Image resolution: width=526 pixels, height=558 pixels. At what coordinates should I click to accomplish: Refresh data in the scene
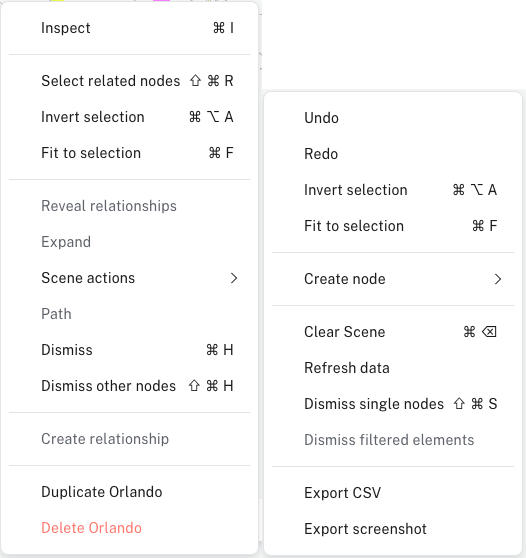(x=393, y=368)
